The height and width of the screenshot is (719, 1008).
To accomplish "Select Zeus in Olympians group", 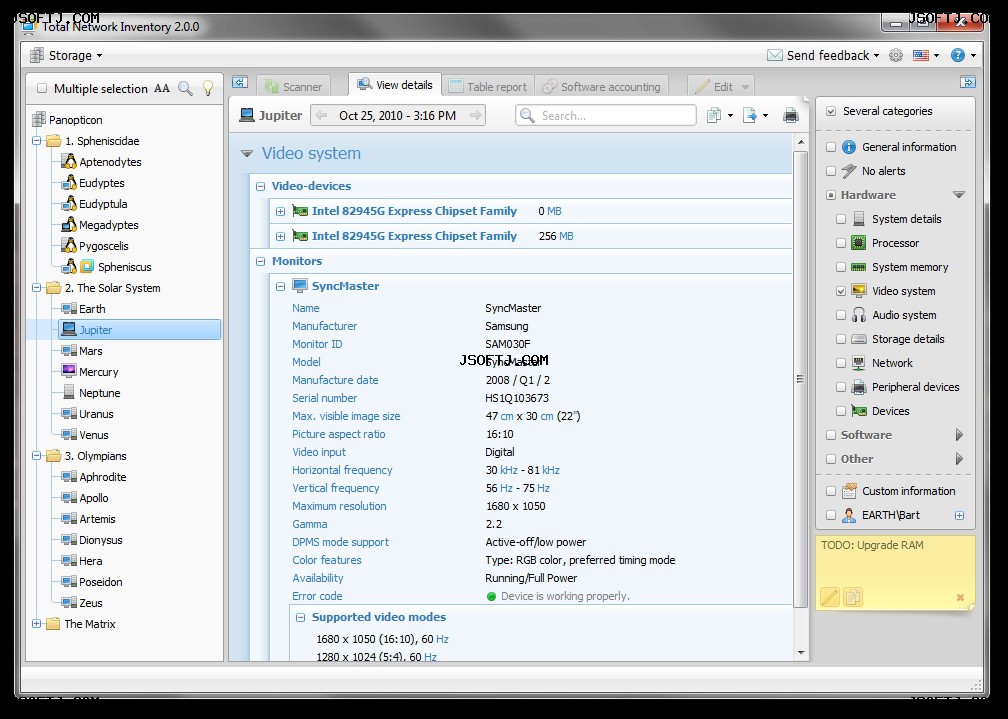I will (91, 603).
